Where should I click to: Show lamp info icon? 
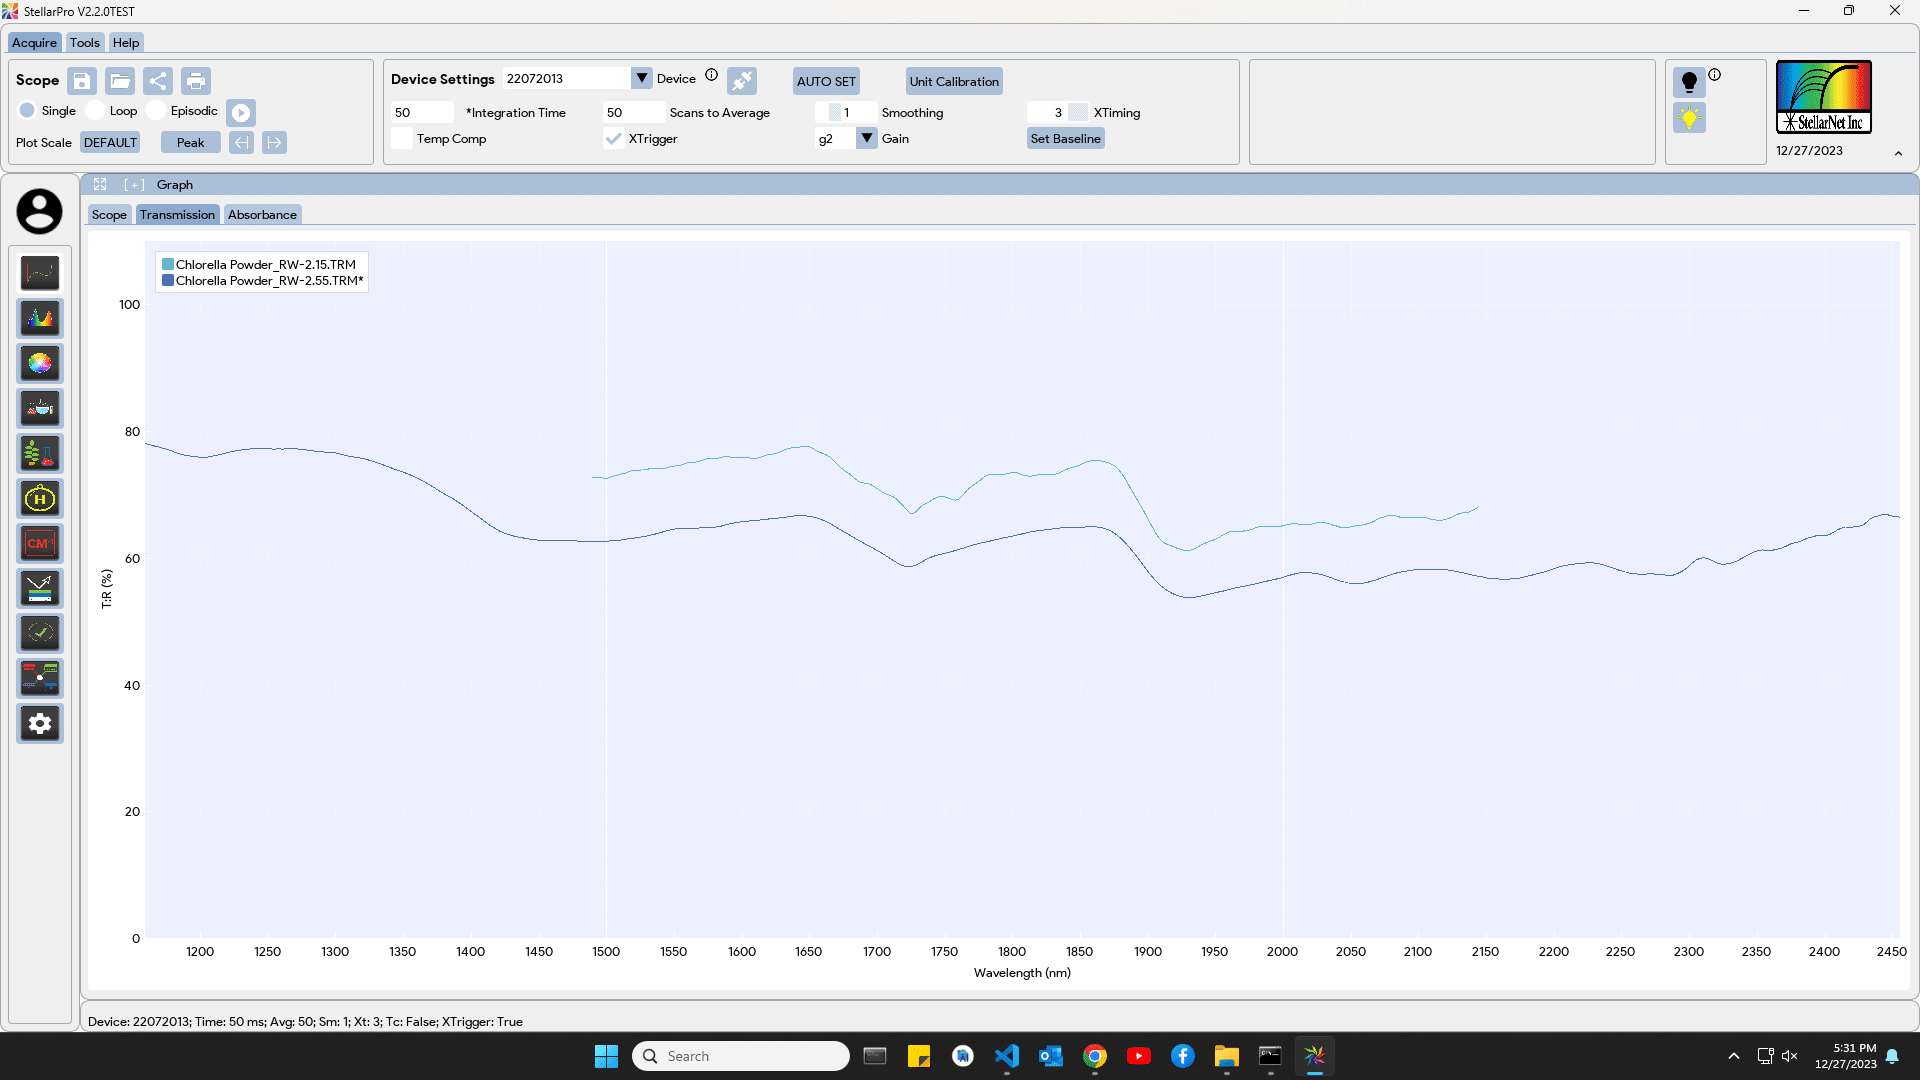coord(1714,75)
